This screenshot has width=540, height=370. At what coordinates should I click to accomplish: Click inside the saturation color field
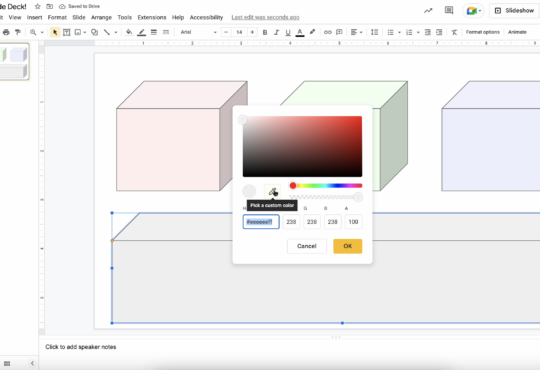click(302, 146)
